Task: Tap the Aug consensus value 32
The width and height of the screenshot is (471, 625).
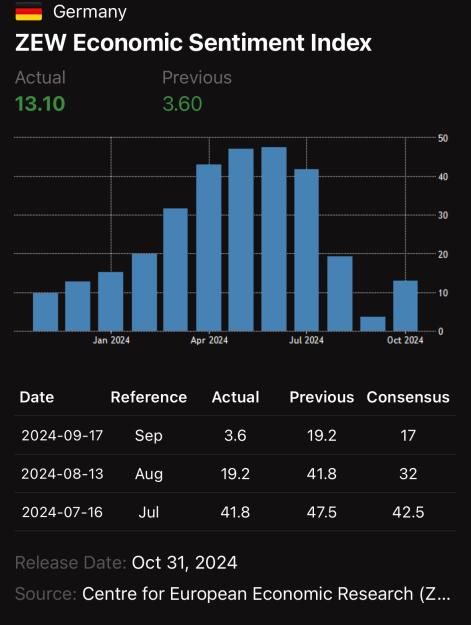Action: (x=408, y=474)
